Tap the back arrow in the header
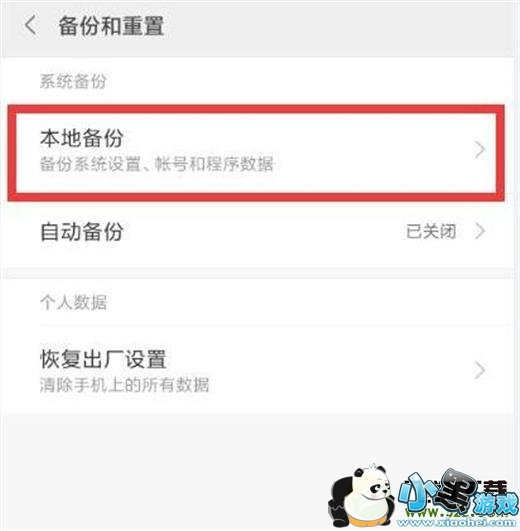Image resolution: width=520 pixels, height=531 pixels. [30, 26]
